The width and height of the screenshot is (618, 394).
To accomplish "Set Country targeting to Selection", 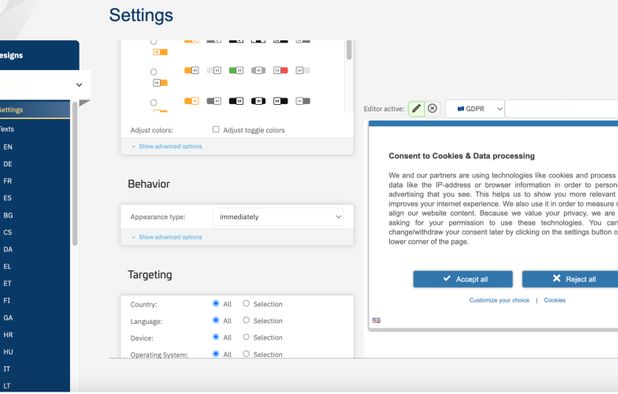I will pyautogui.click(x=246, y=303).
